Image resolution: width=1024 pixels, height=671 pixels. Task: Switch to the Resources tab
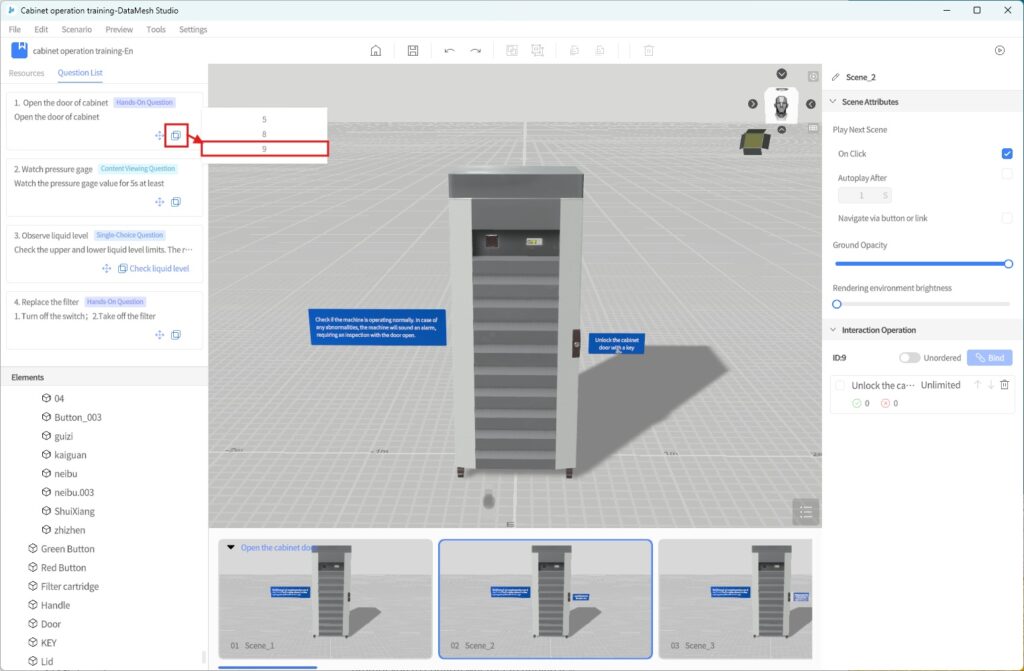click(27, 73)
